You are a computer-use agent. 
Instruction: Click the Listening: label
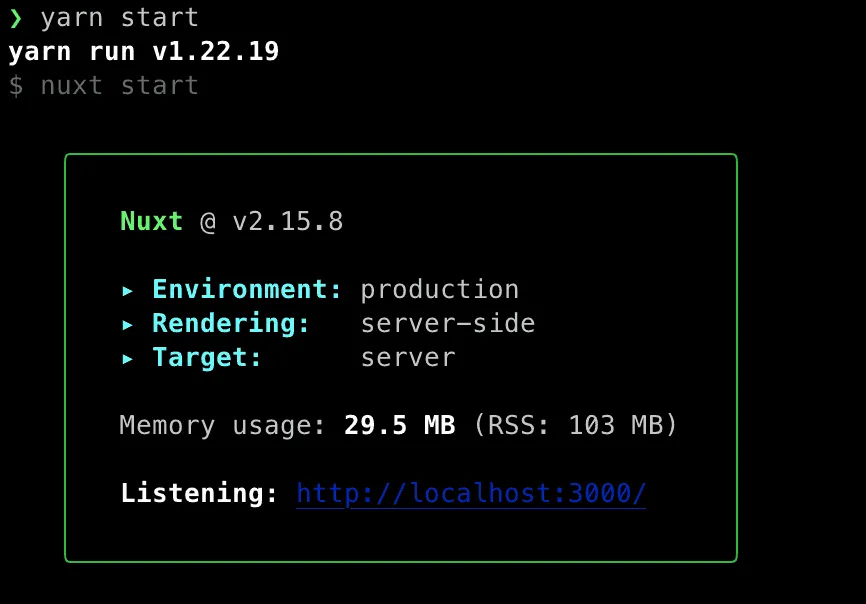point(199,492)
